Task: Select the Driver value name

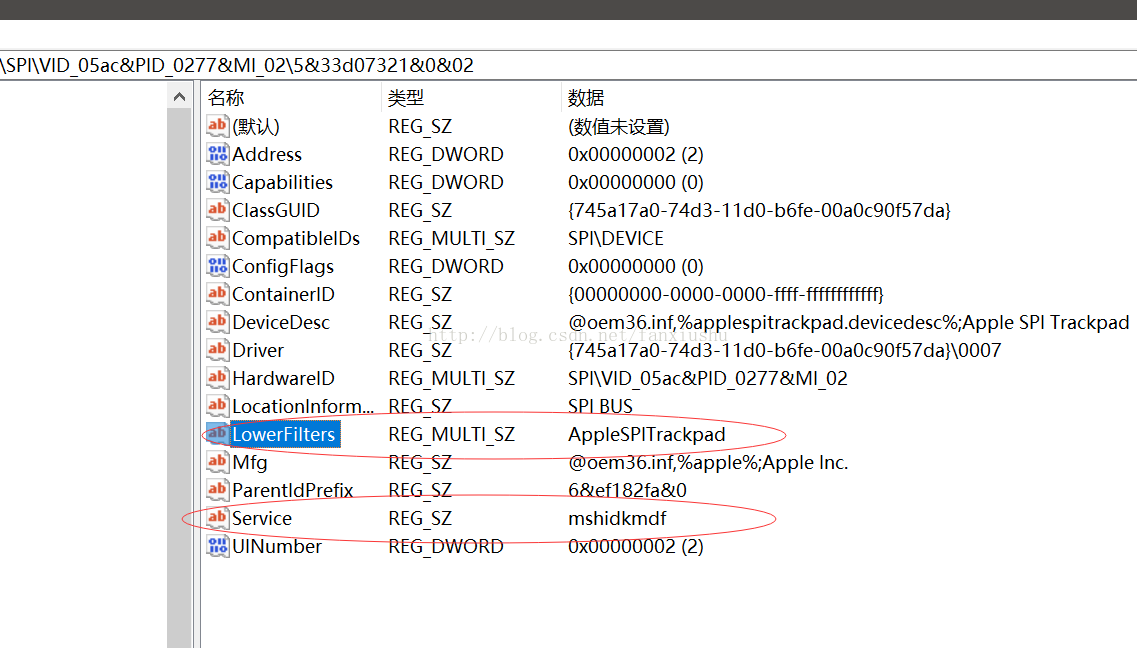Action: click(257, 351)
